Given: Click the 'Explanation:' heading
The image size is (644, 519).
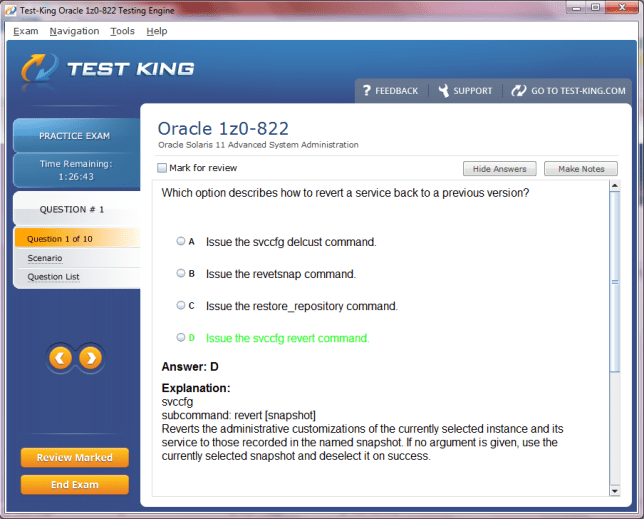Looking at the screenshot, I should [x=196, y=388].
